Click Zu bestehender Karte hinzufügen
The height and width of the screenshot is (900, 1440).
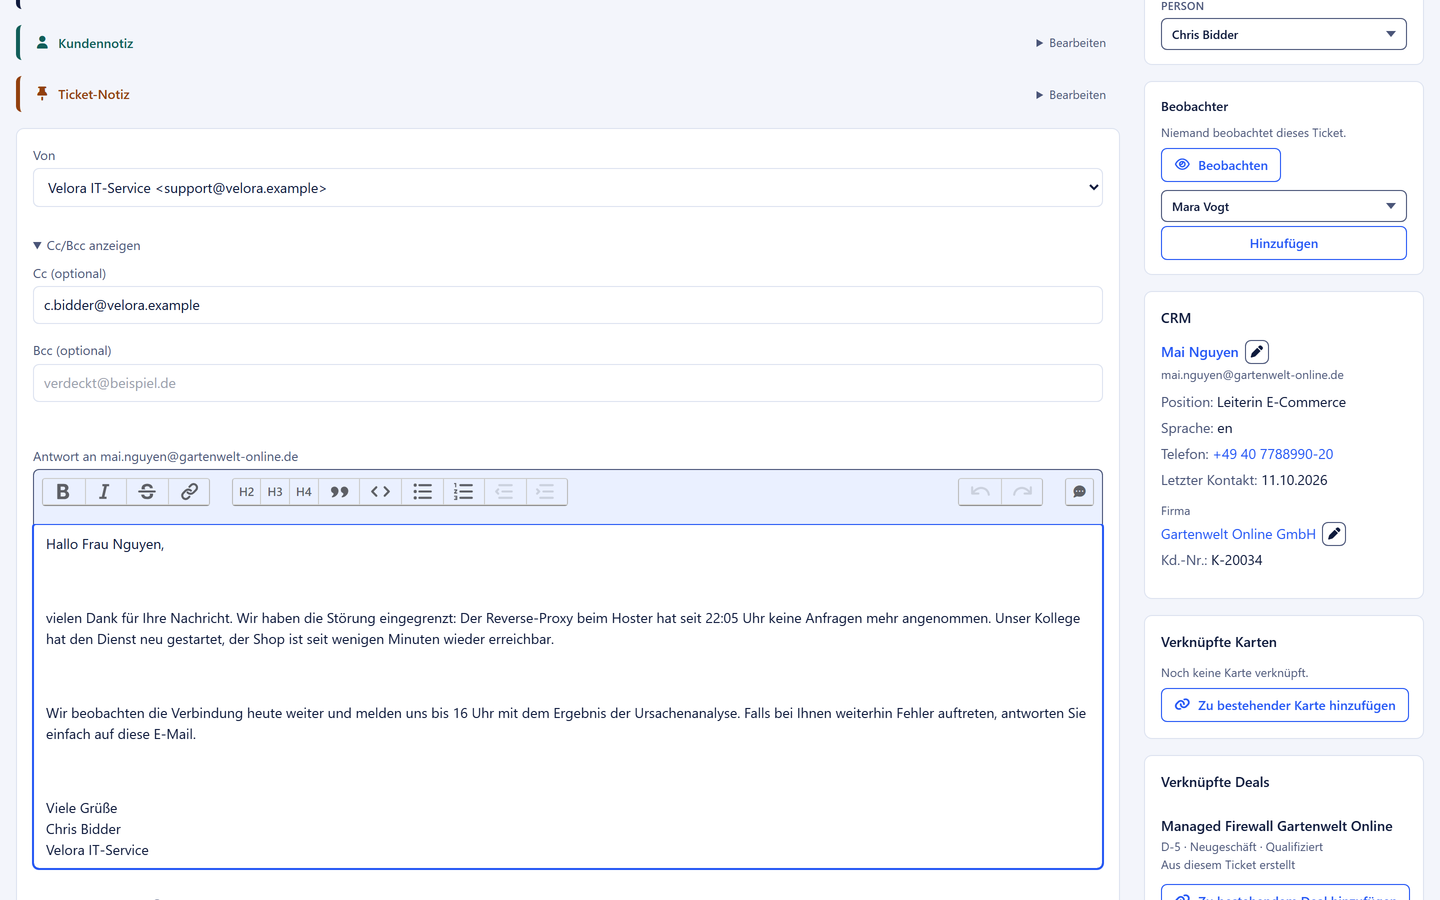(x=1285, y=705)
